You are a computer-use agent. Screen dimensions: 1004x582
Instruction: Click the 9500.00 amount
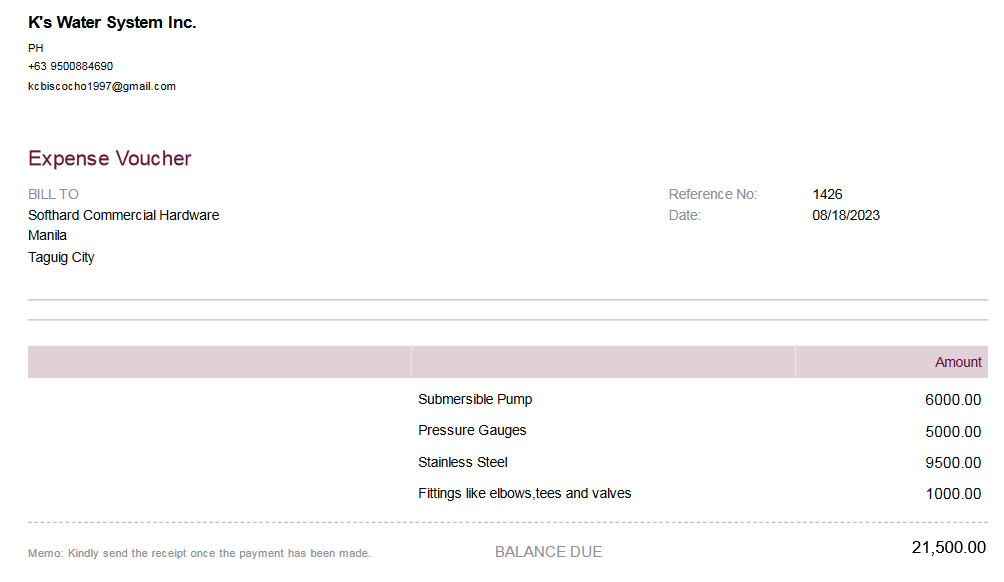pyautogui.click(x=952, y=463)
